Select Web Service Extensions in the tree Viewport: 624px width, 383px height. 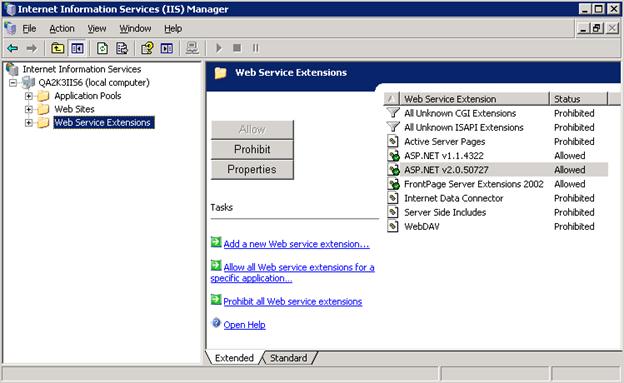point(103,123)
